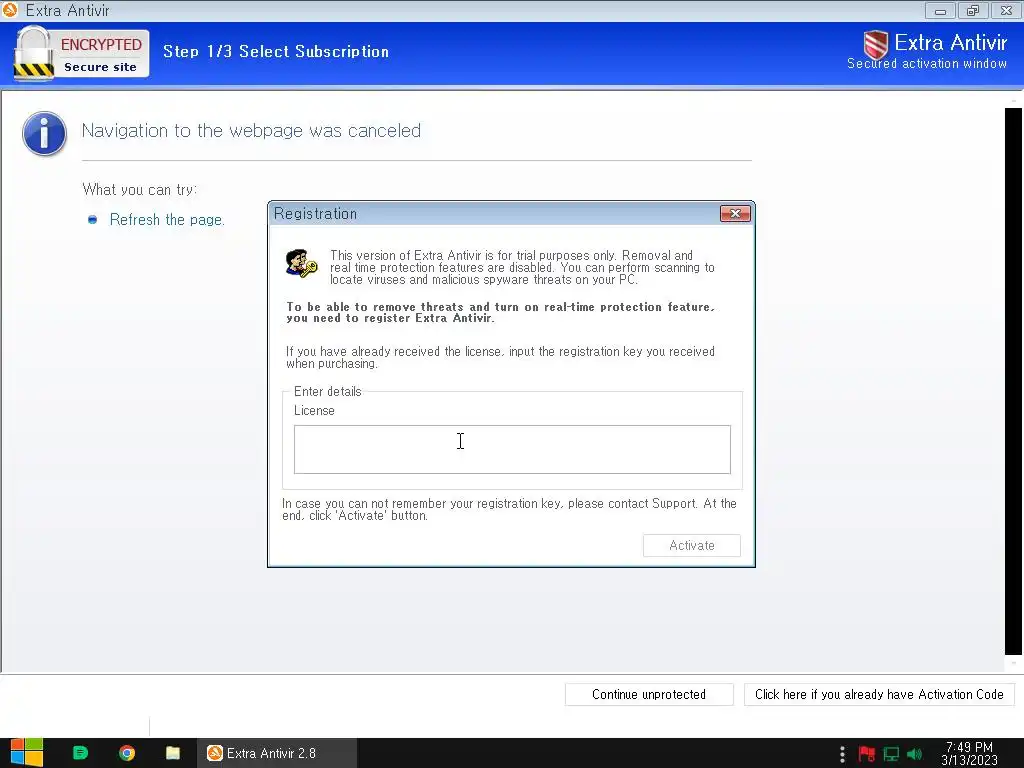Minimize the Extra Antivir window
This screenshot has width=1024, height=768.
[940, 10]
